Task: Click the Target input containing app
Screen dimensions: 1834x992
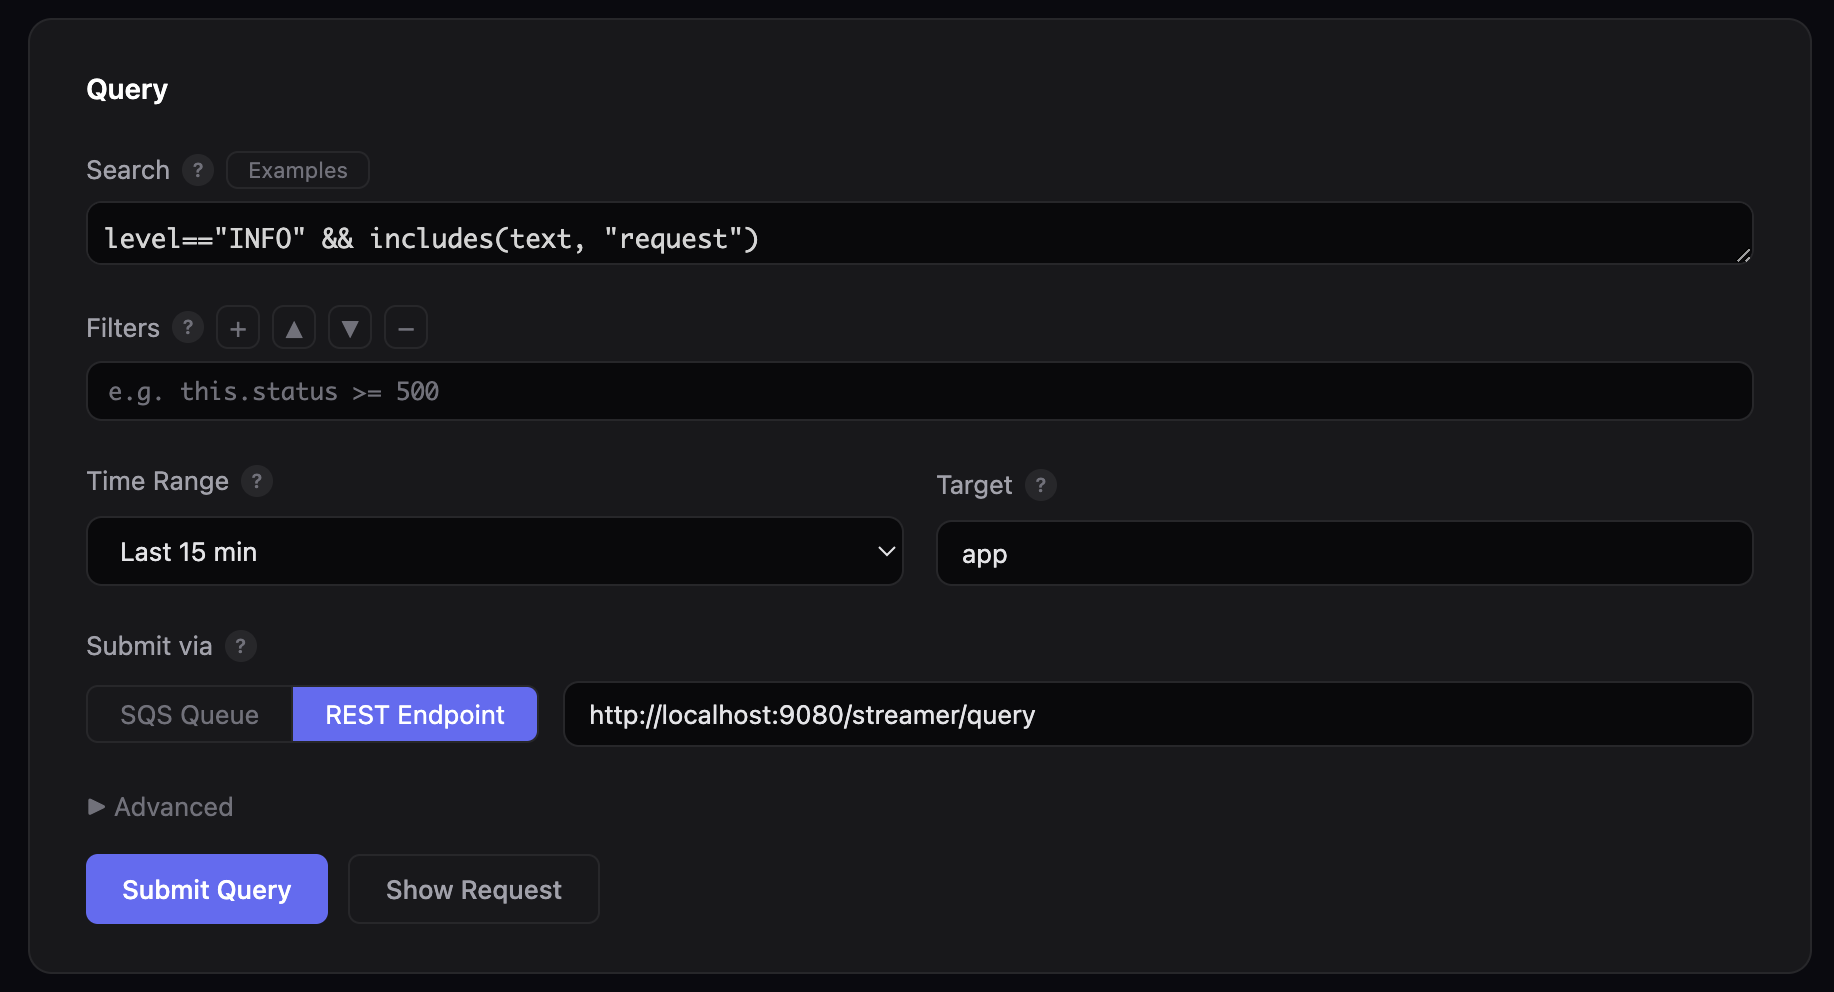Action: click(1344, 554)
